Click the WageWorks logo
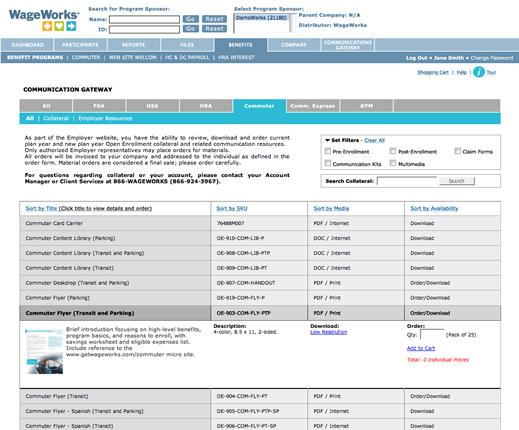This screenshot has width=519, height=430. 44,20
